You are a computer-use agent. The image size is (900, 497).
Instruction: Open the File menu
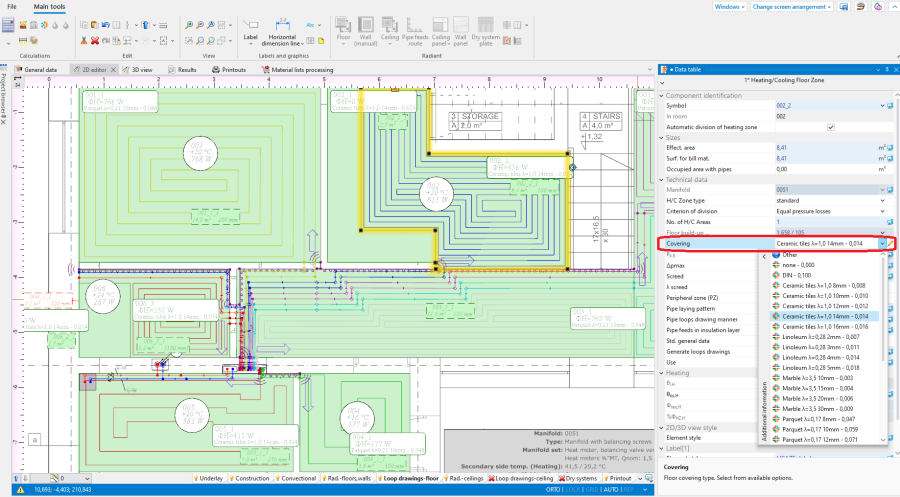tap(11, 7)
